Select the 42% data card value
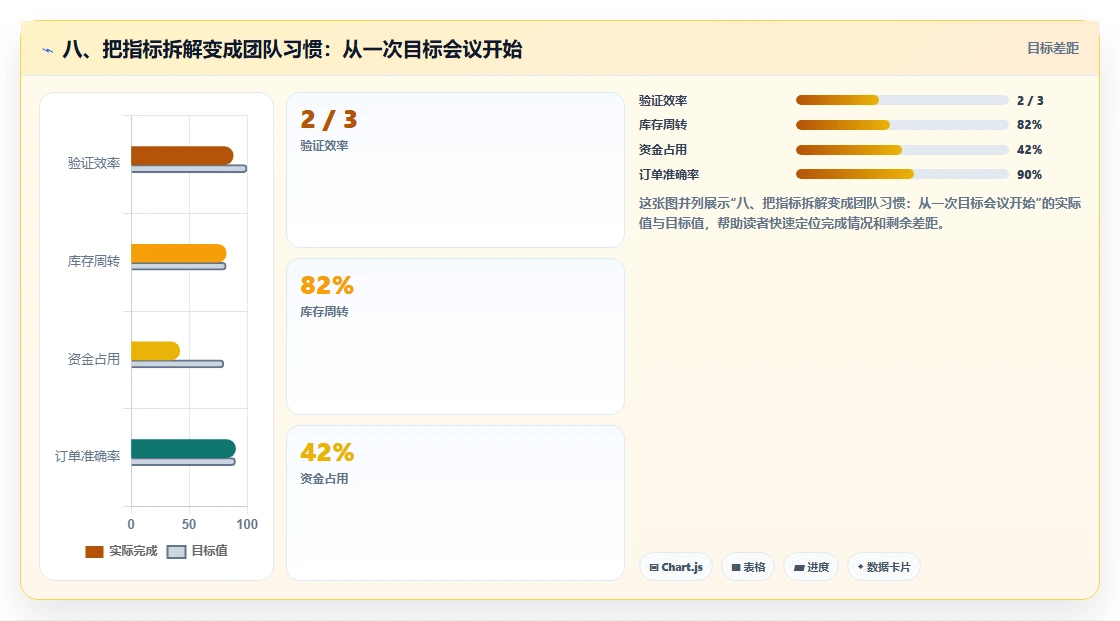1120x621 pixels. coord(327,452)
